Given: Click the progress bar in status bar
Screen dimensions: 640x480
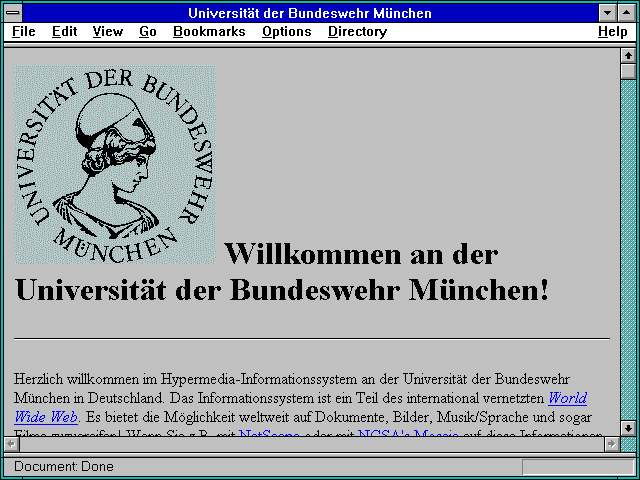Looking at the screenshot, I should click(578, 467).
